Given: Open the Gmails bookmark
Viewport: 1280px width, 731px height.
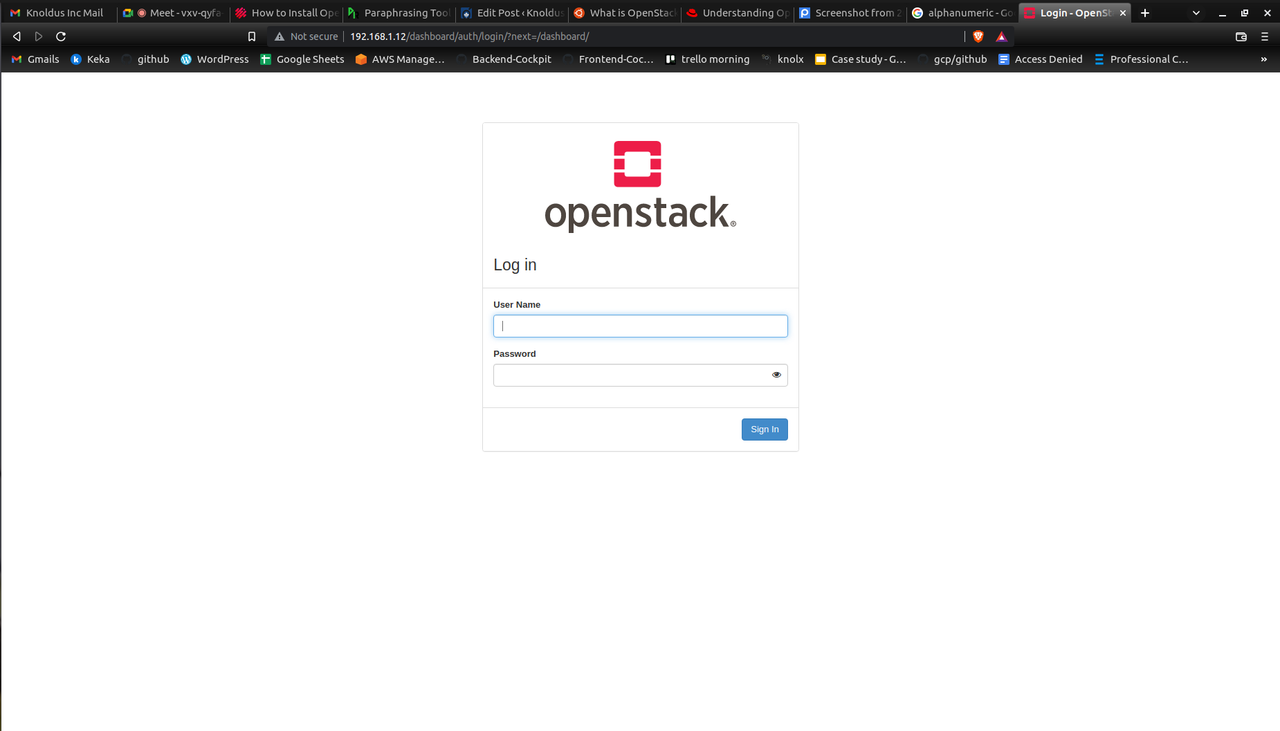Looking at the screenshot, I should 35,59.
